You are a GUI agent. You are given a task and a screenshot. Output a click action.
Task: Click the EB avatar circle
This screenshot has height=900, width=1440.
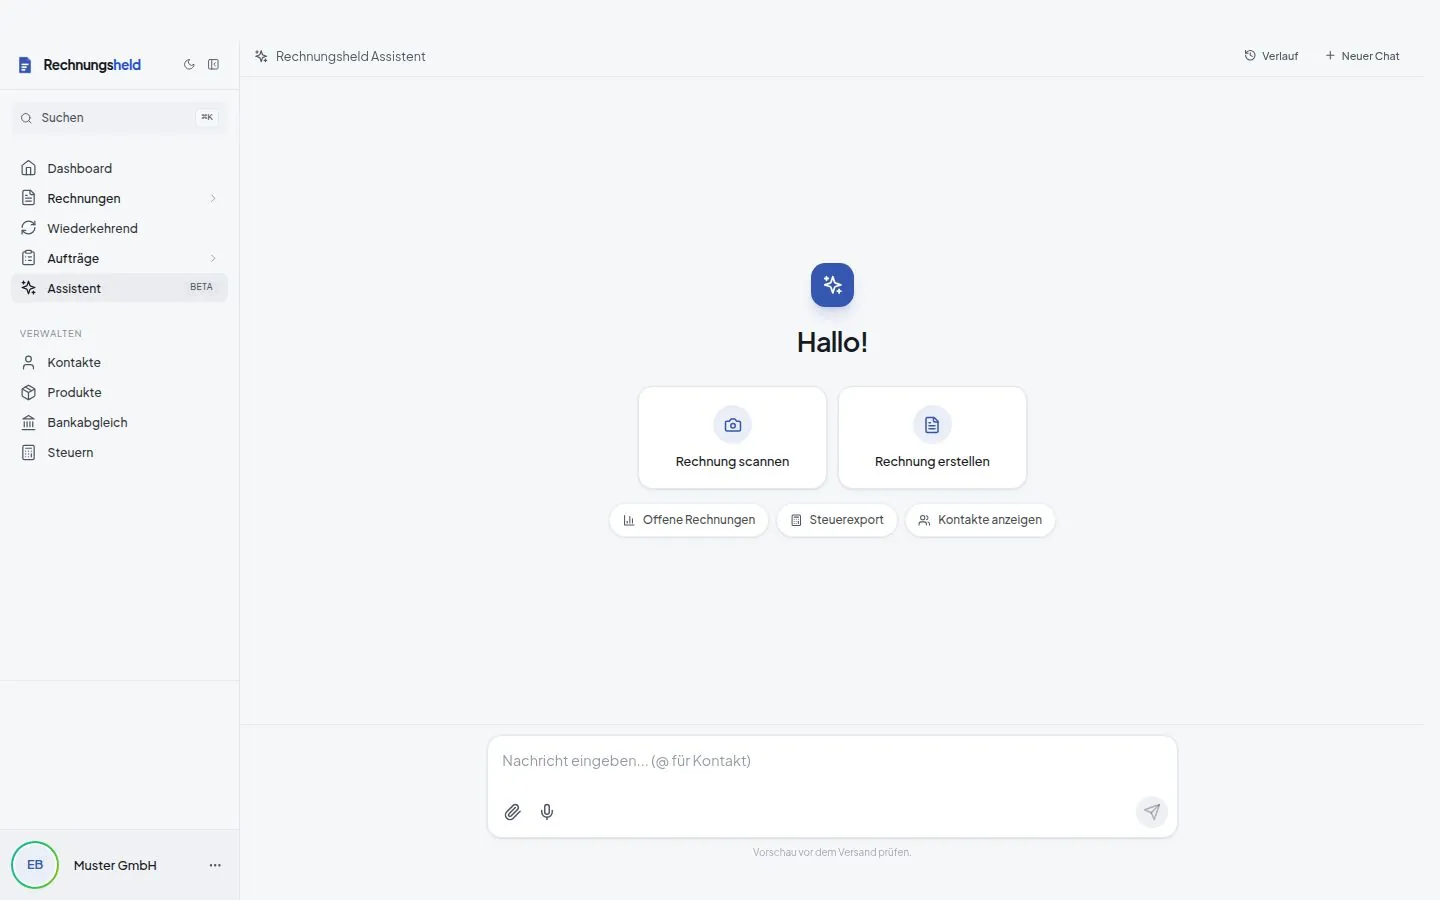(x=35, y=865)
